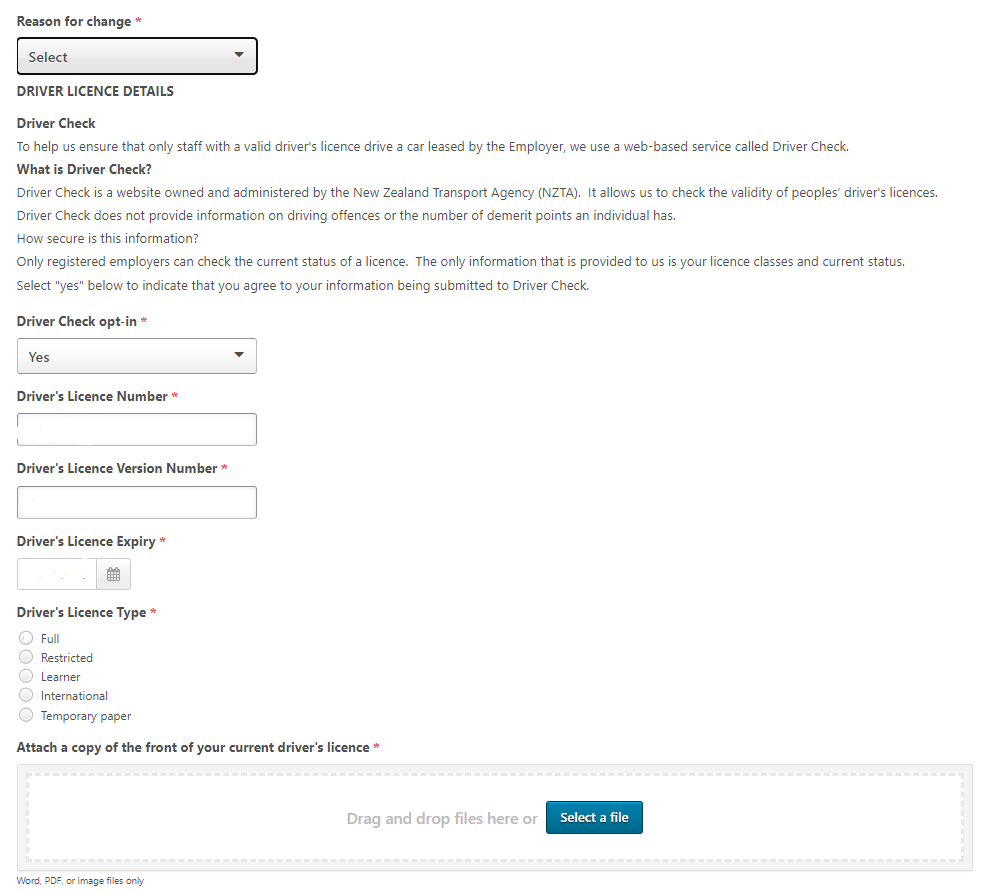Focus the Driver's Licence Number field

(137, 429)
